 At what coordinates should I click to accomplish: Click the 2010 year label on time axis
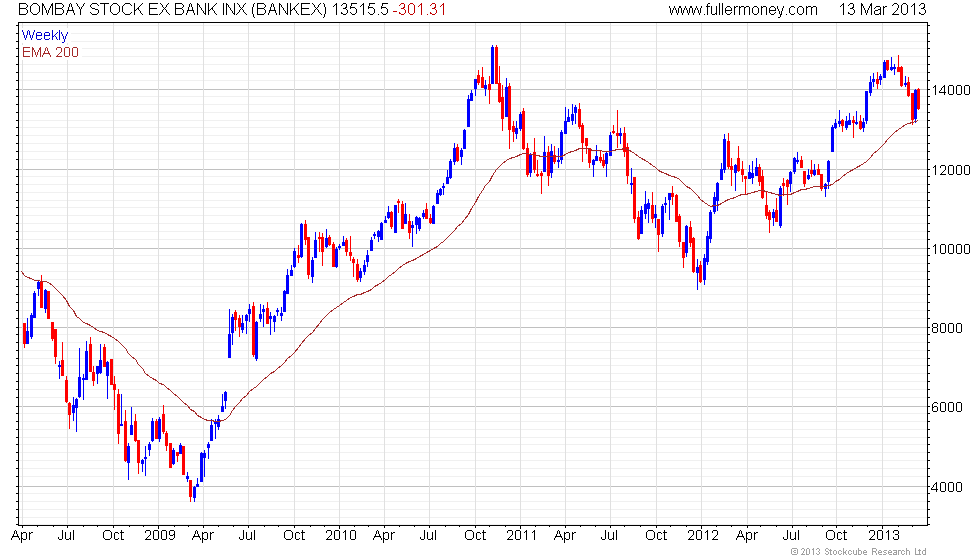341,535
